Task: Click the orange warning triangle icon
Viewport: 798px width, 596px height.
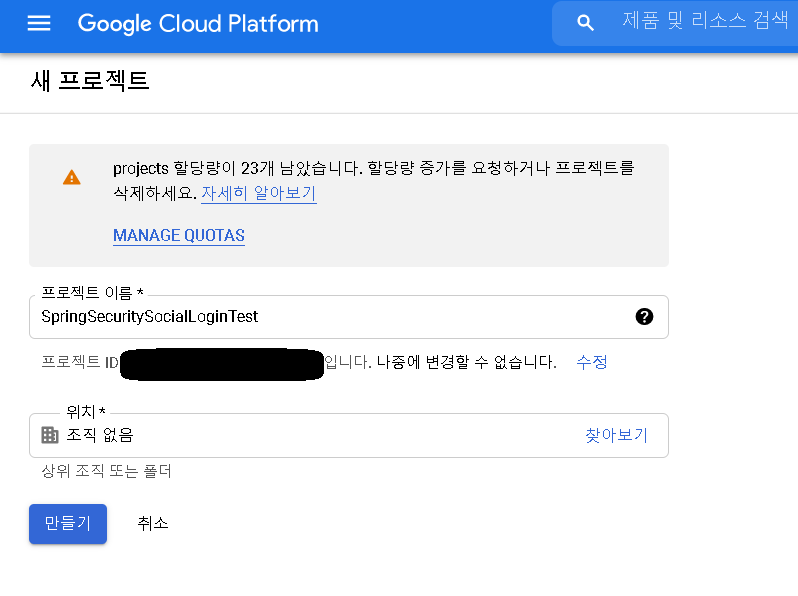Action: coord(72,177)
